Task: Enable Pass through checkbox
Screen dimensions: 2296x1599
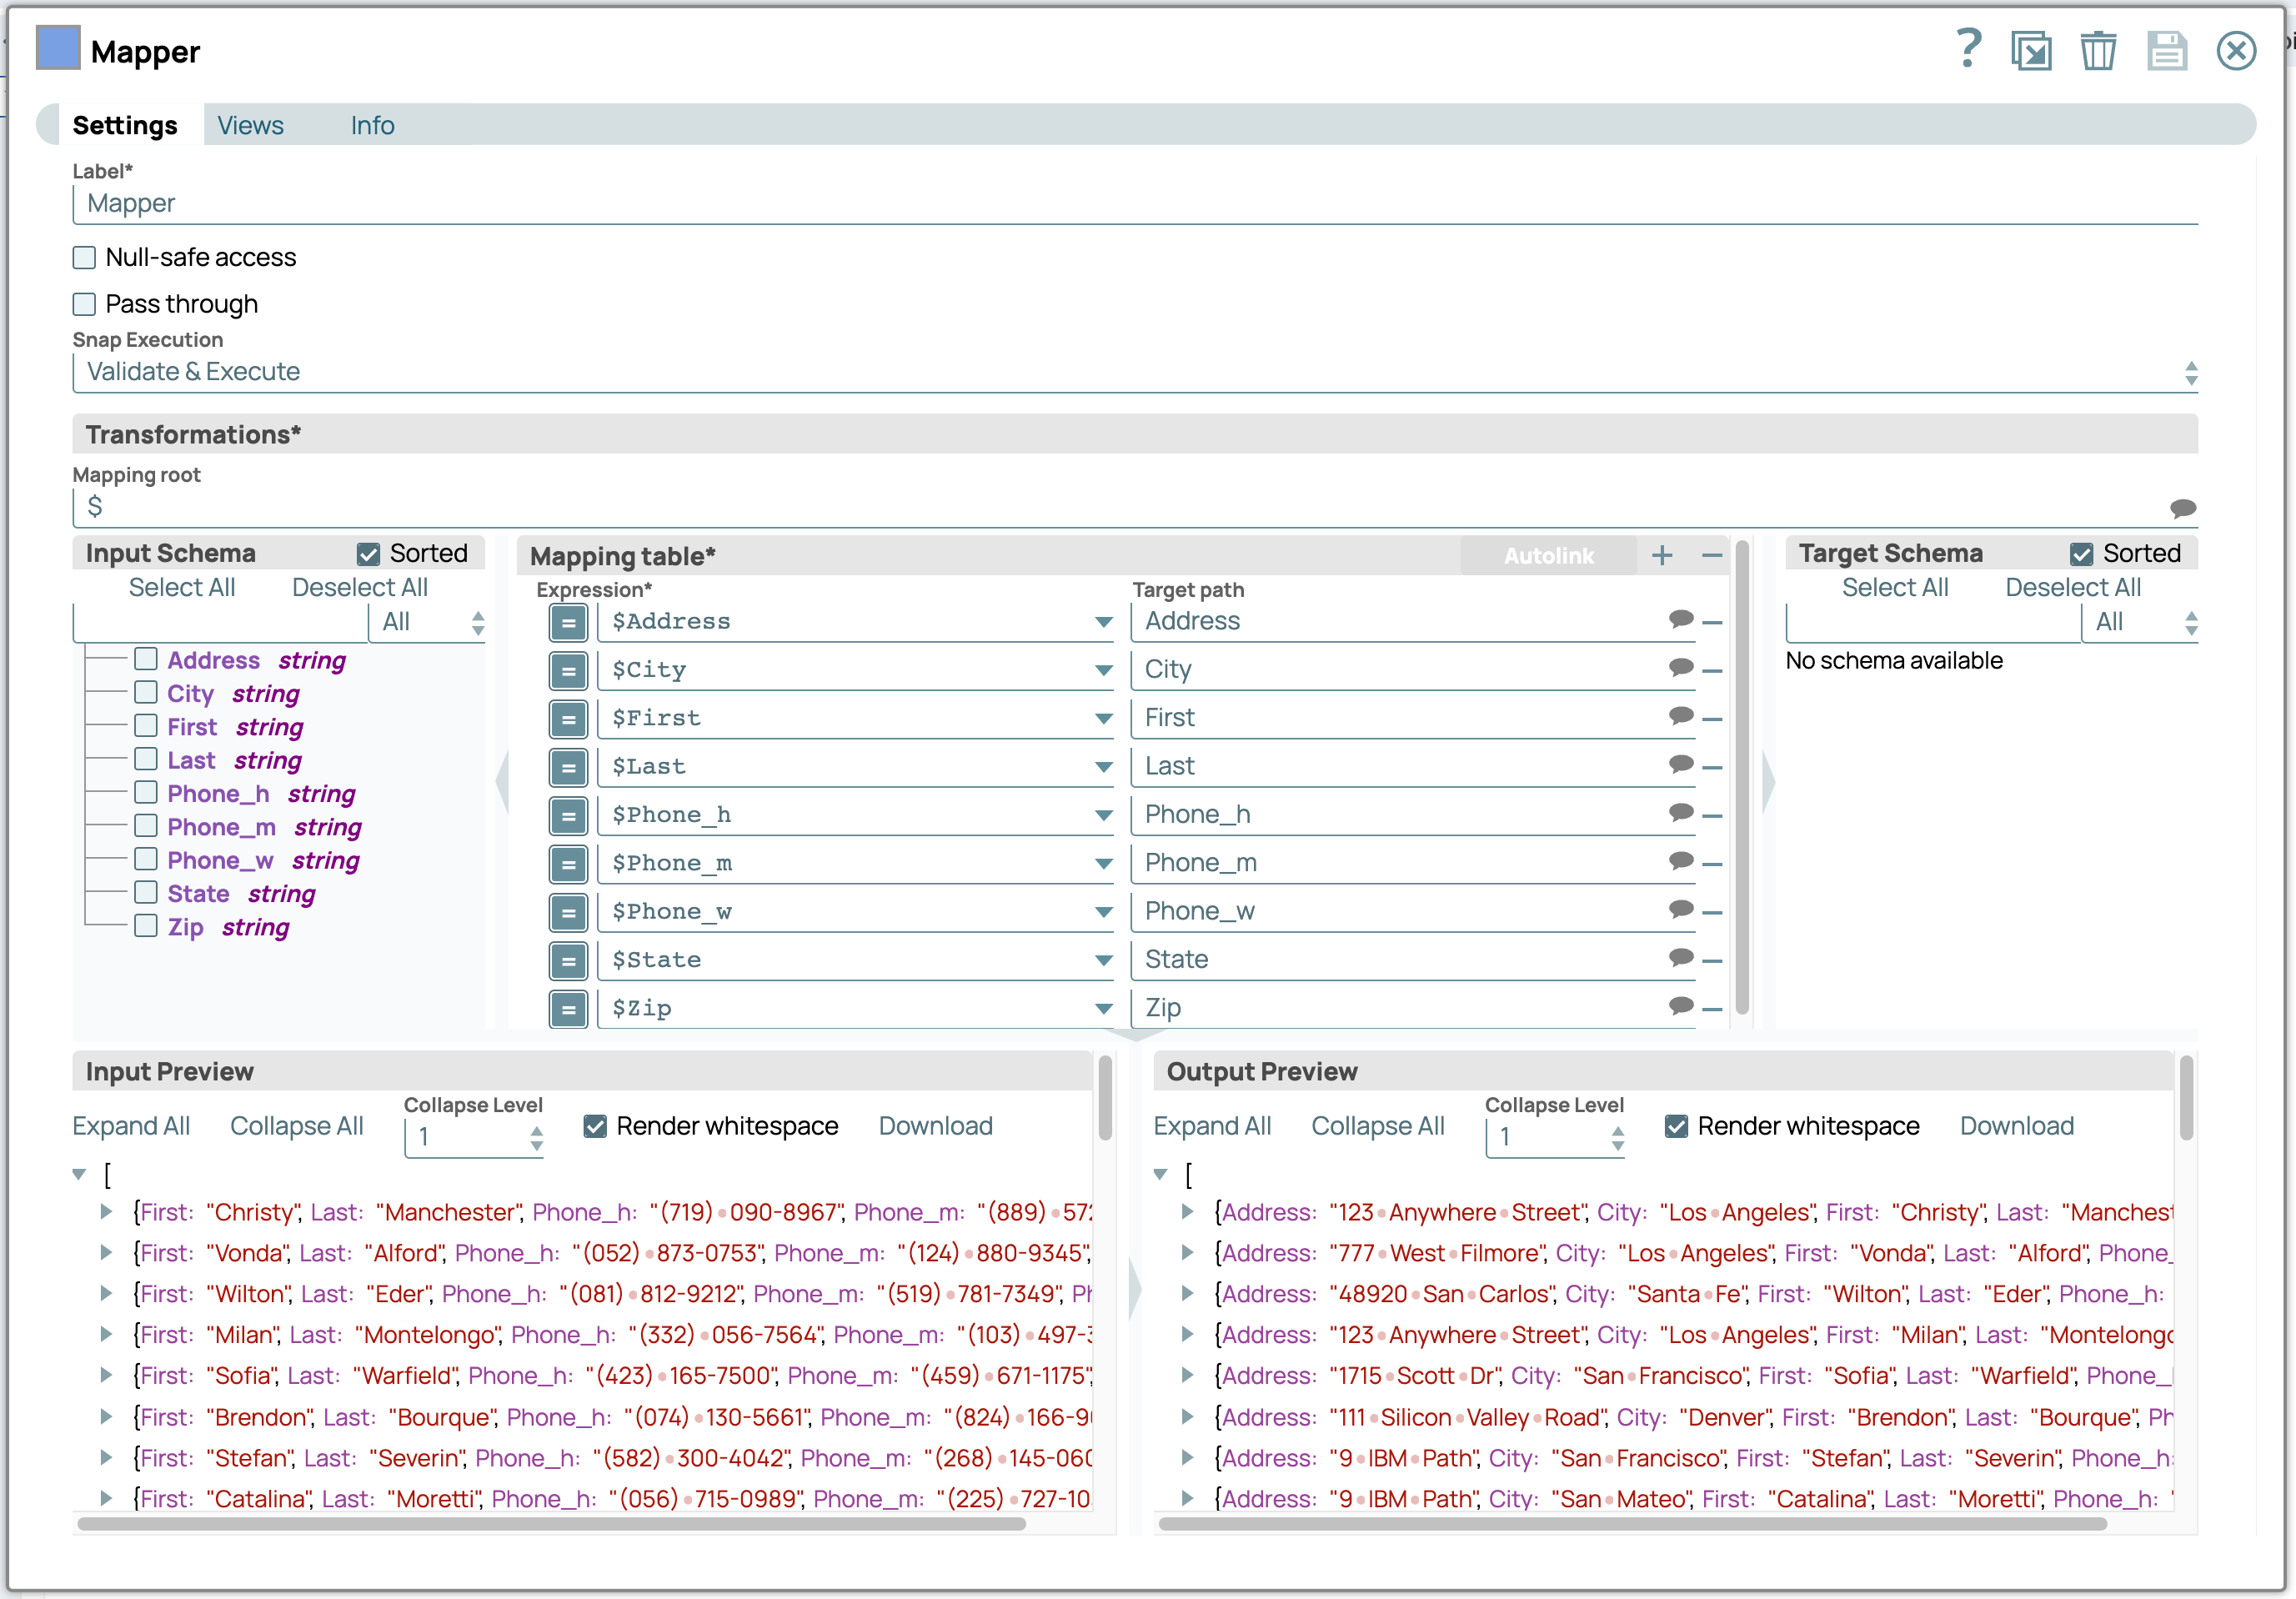Action: (85, 304)
